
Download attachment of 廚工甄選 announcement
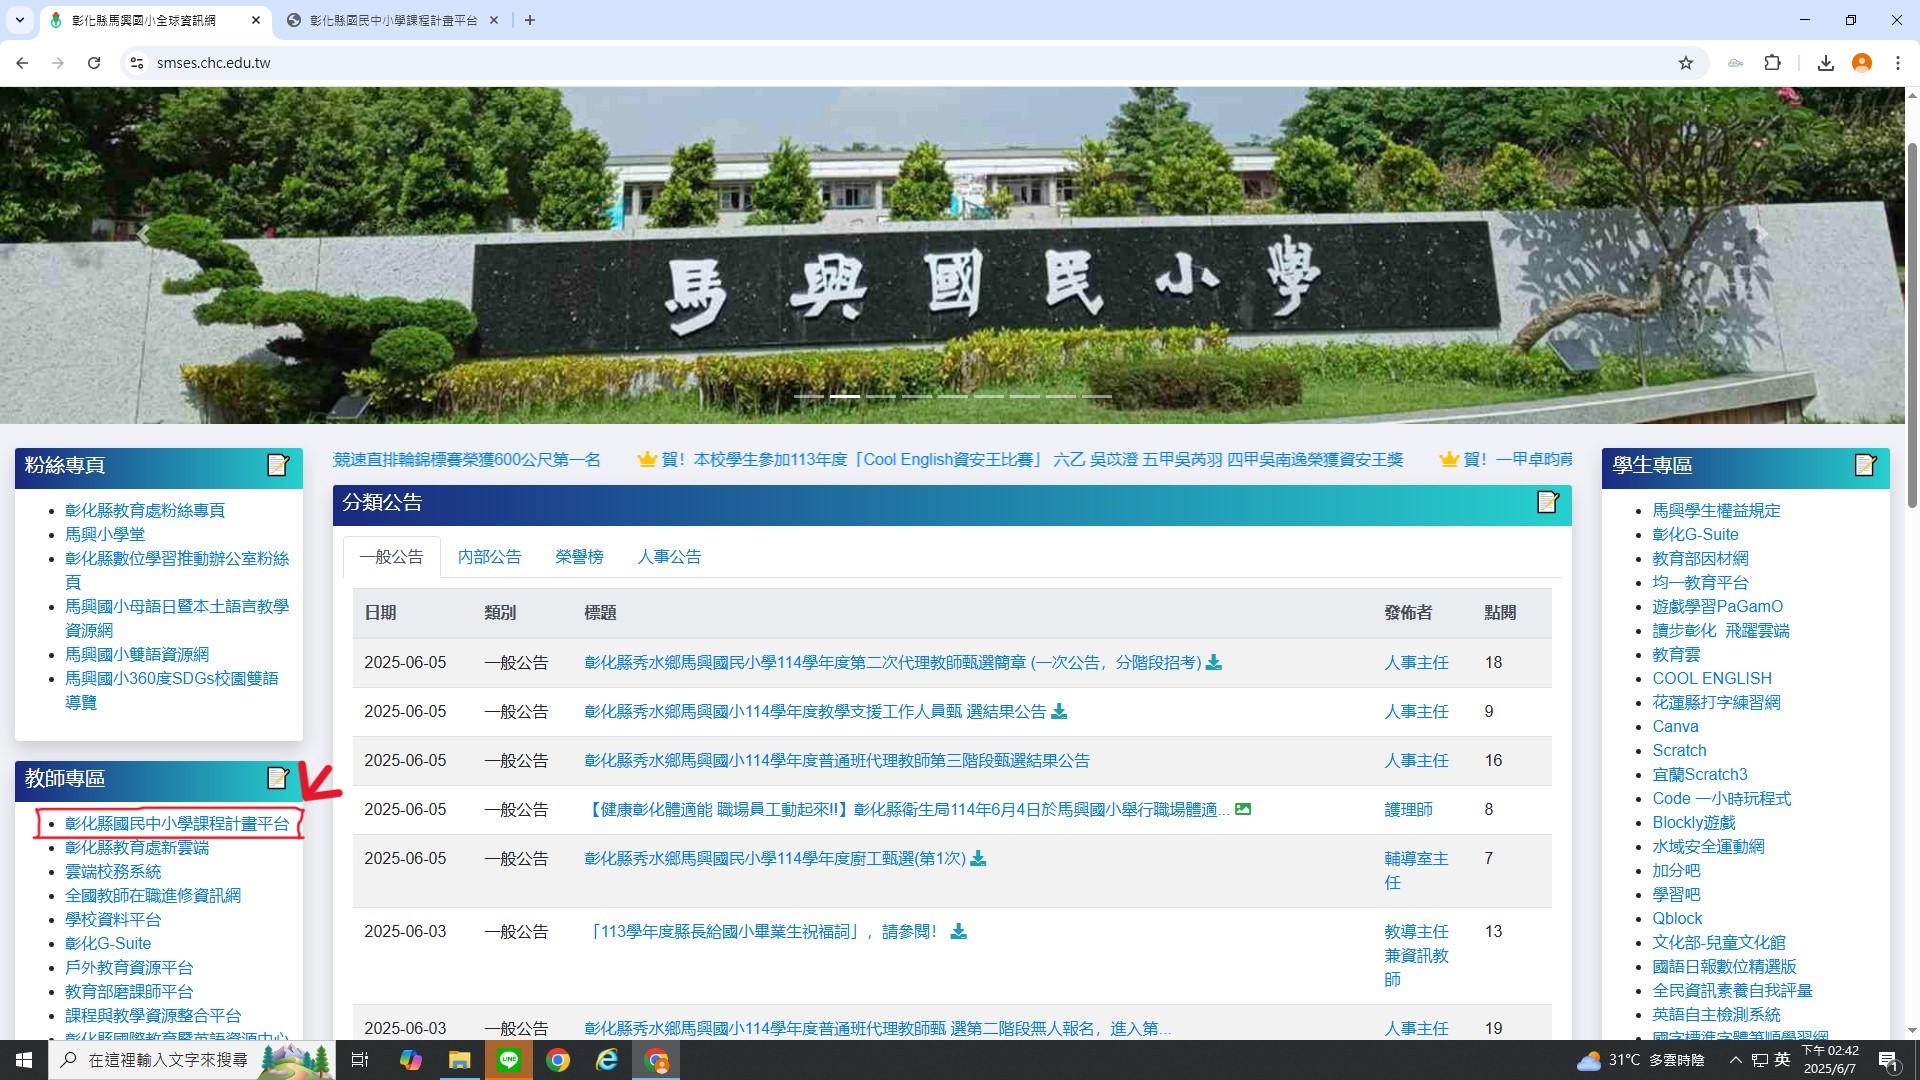tap(978, 859)
